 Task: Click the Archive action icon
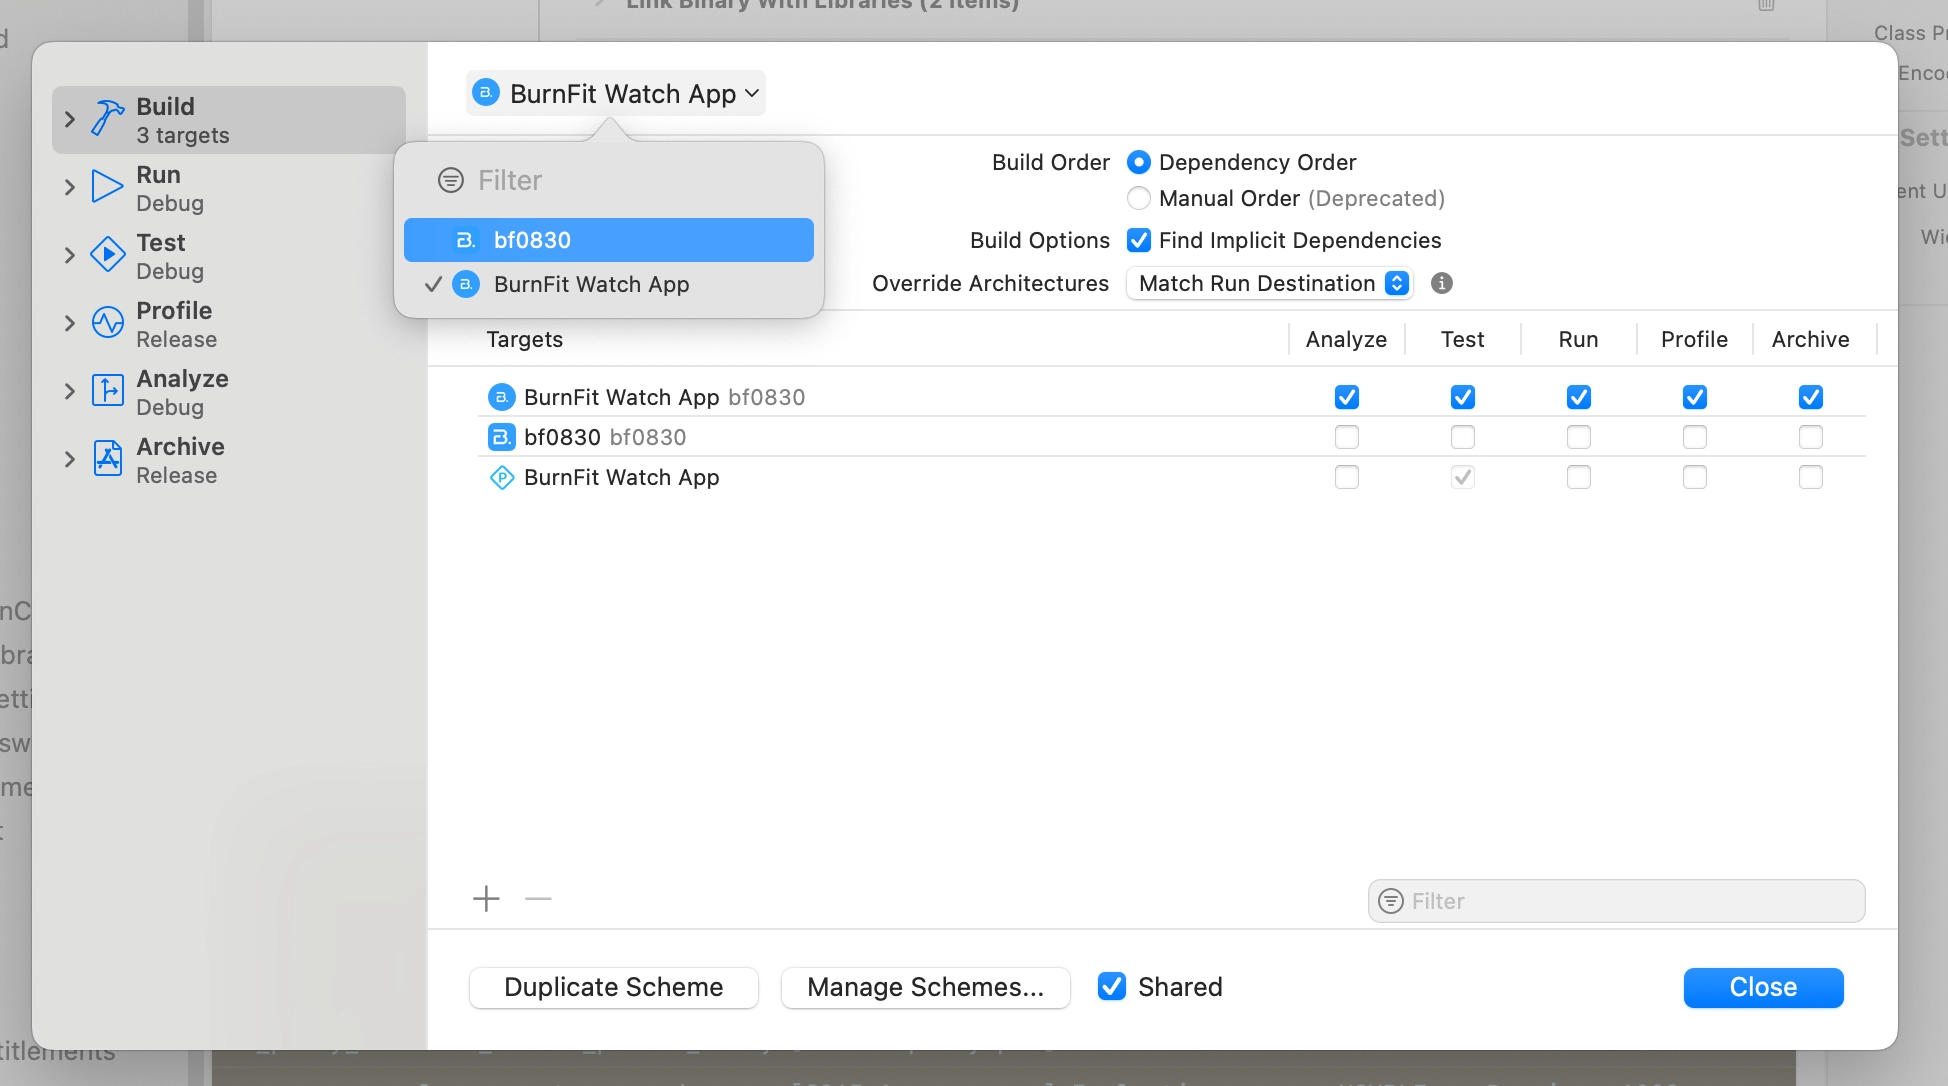pyautogui.click(x=107, y=458)
